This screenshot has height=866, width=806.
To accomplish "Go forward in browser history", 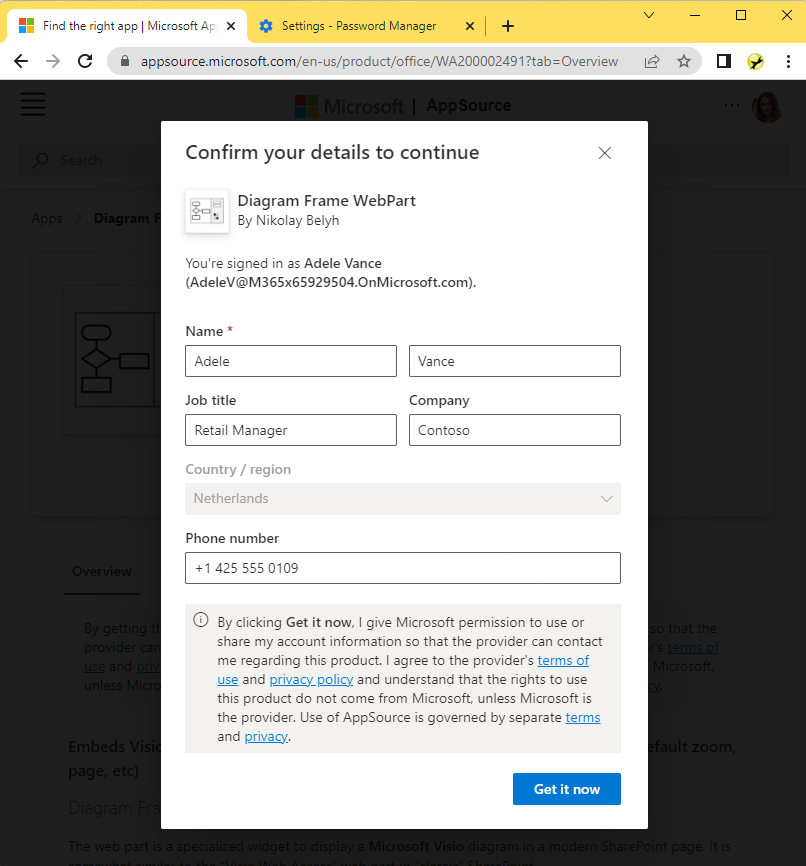I will (53, 61).
